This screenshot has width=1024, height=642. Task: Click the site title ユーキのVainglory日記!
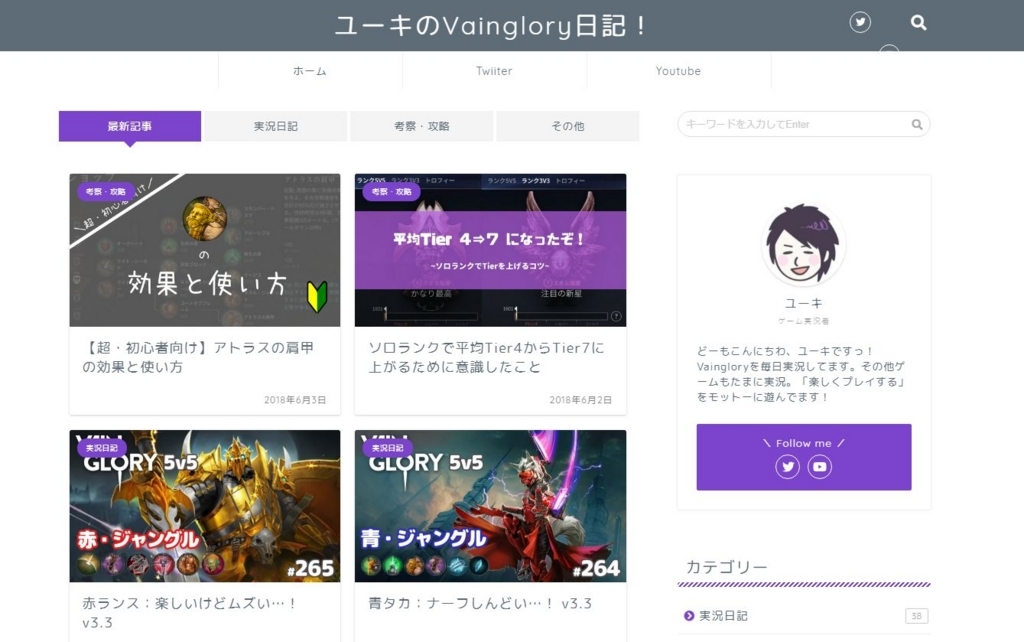point(490,25)
